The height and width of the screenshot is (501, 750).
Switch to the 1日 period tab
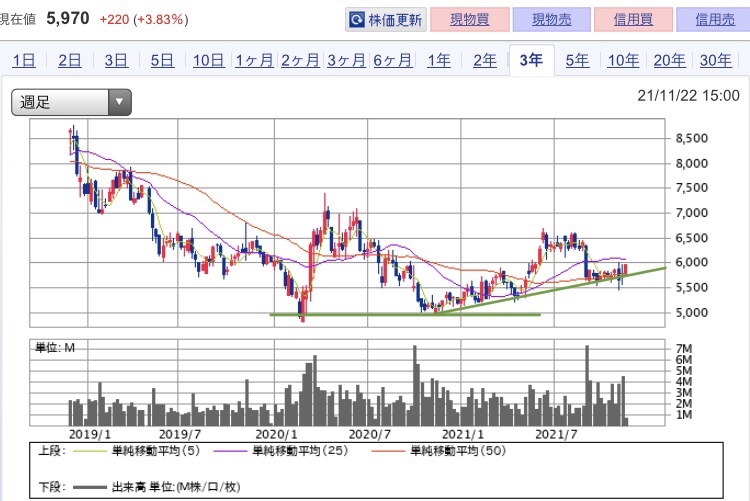coord(25,60)
